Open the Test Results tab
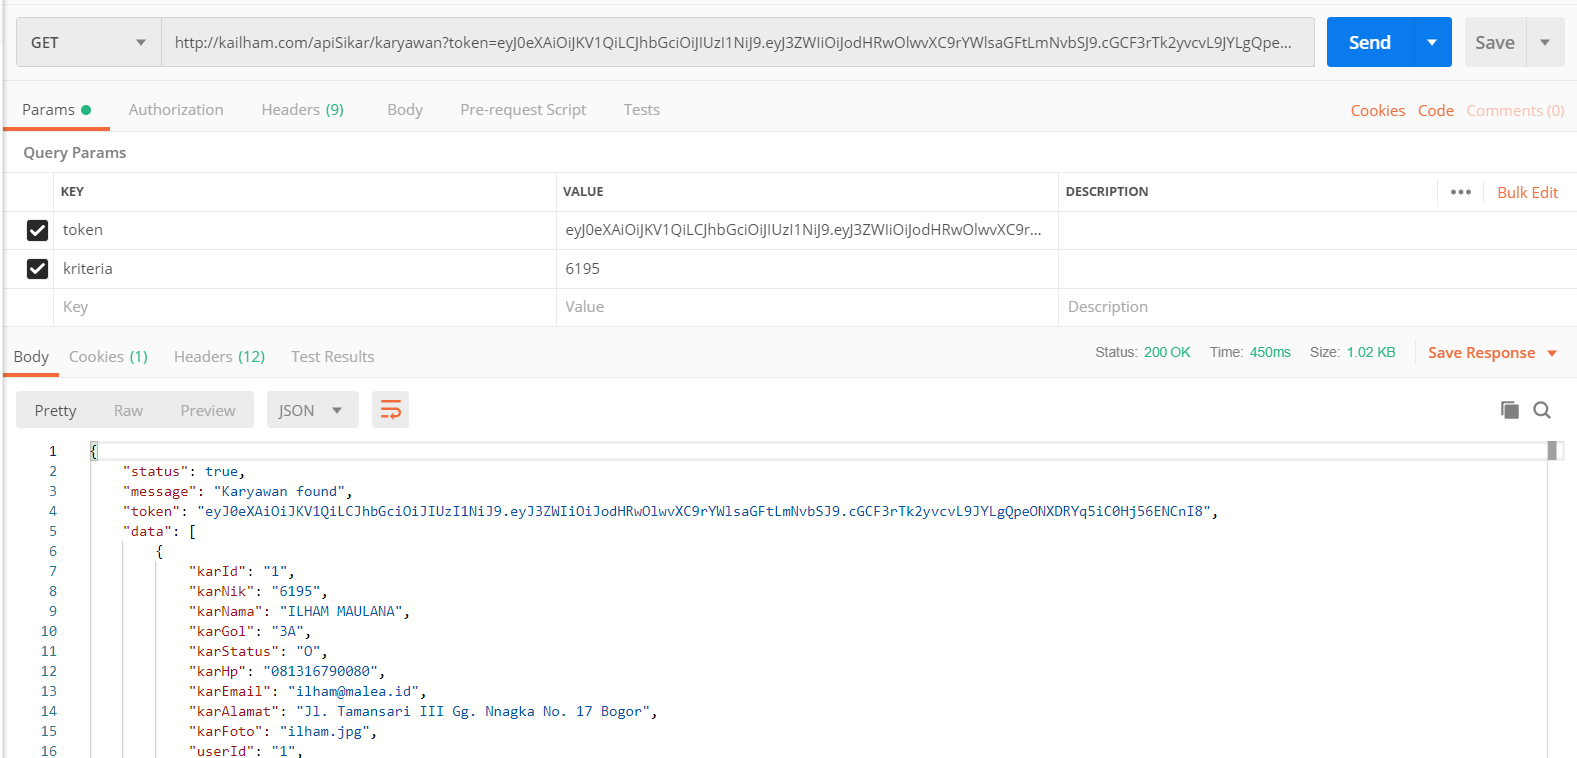 click(x=332, y=357)
